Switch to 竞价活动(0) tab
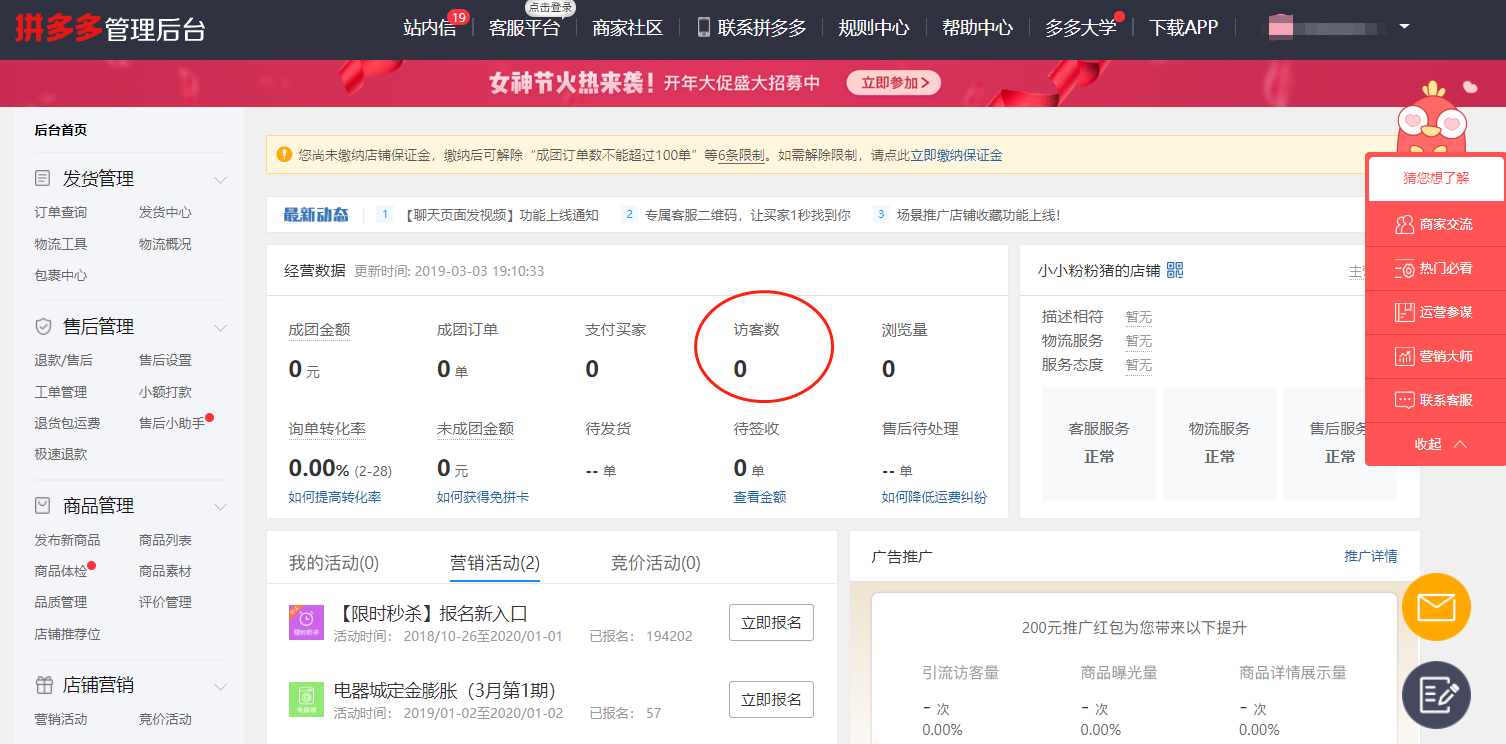 [656, 563]
